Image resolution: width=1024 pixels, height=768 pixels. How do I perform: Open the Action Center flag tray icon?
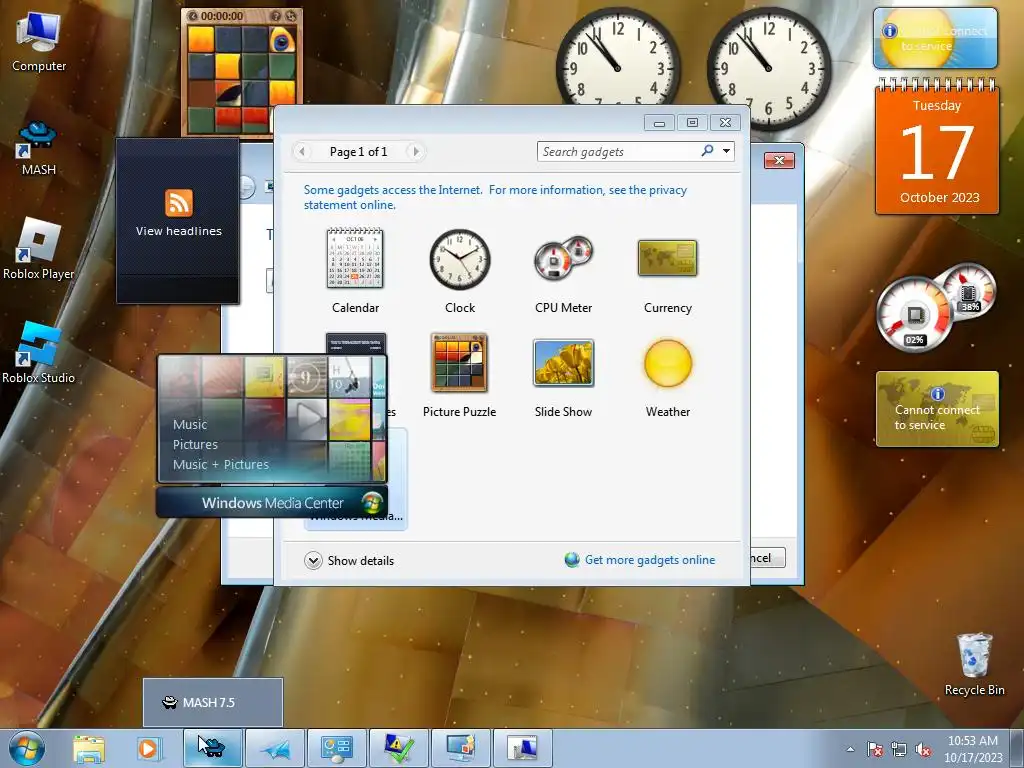click(x=874, y=749)
